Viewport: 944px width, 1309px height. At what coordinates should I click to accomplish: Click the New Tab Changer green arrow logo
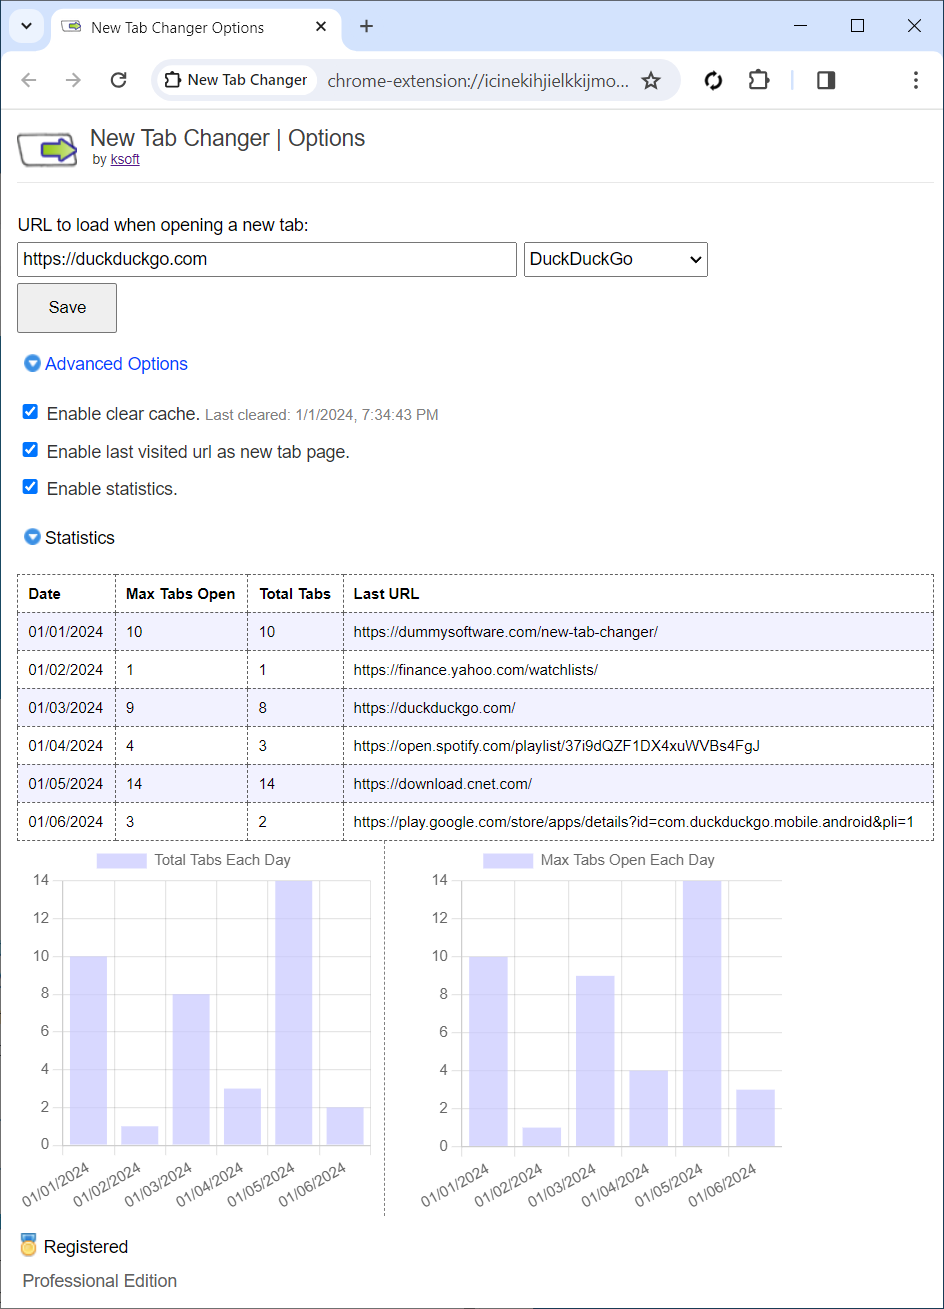(48, 149)
